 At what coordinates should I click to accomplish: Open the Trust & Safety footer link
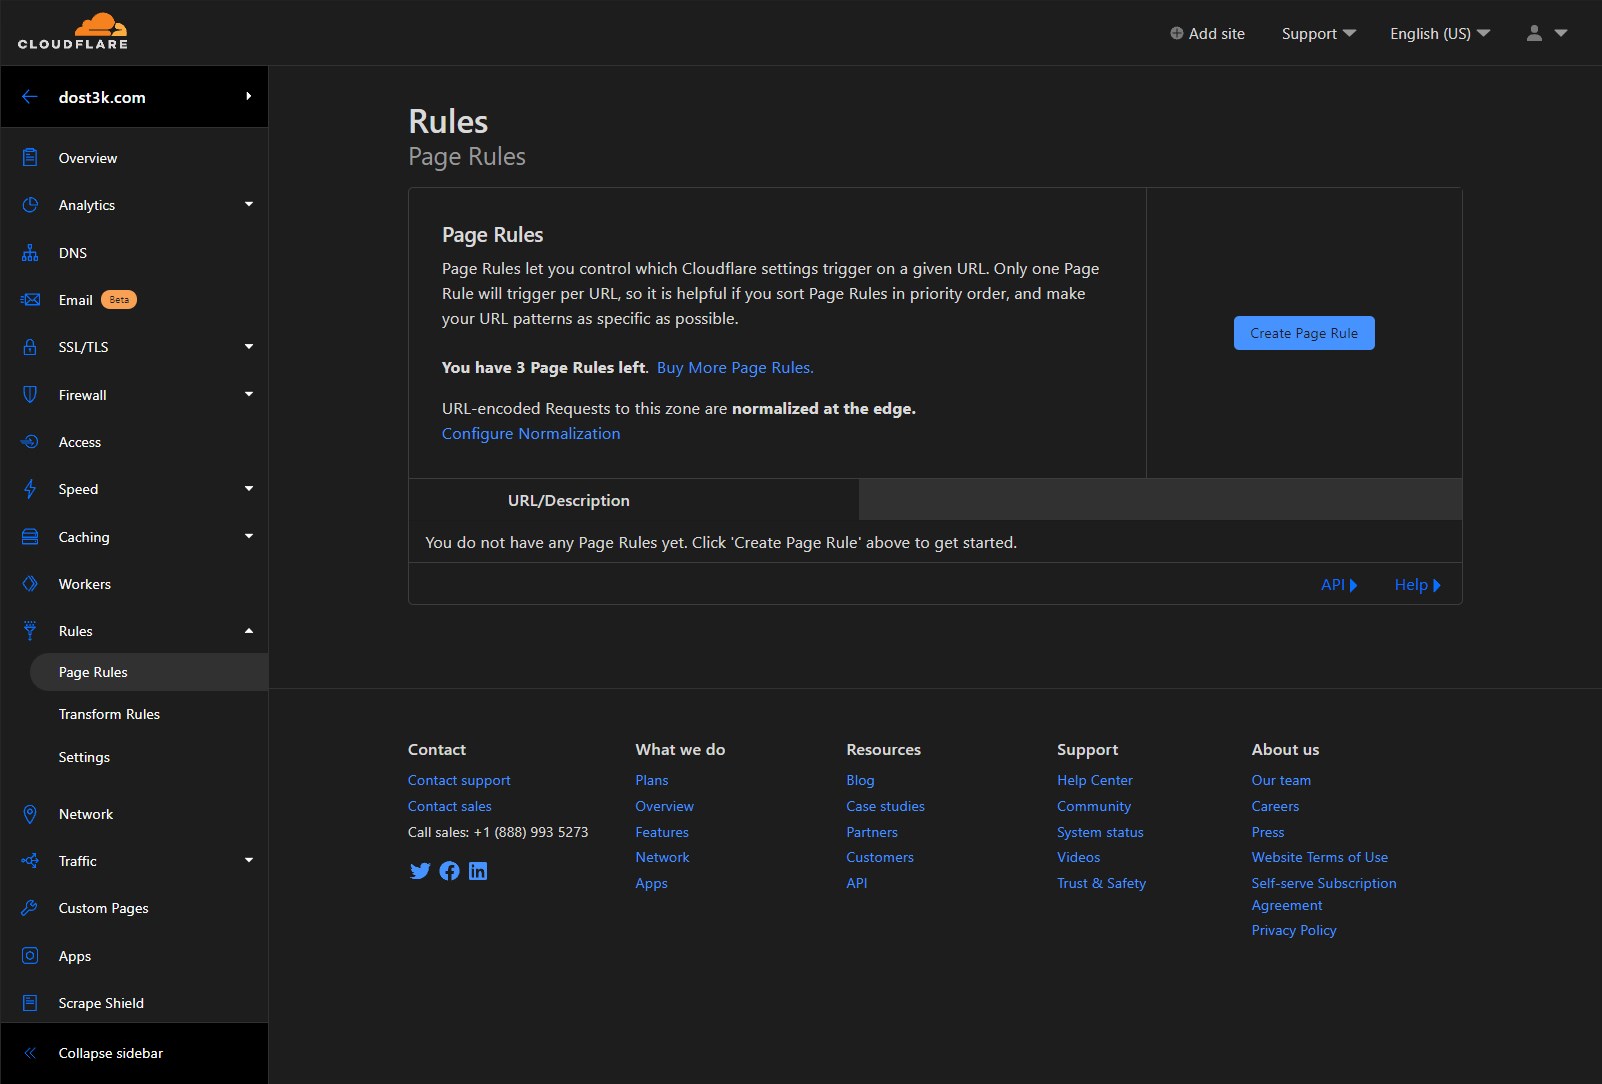[1102, 883]
